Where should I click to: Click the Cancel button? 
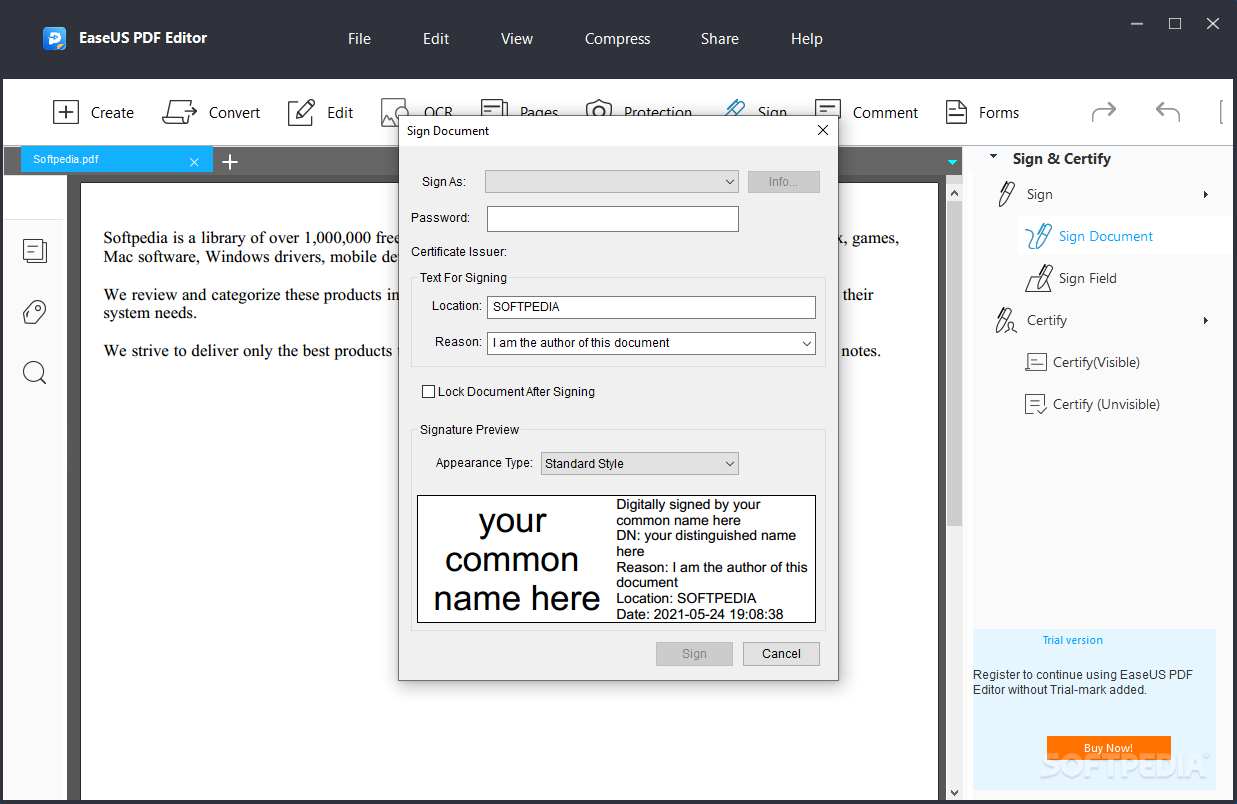coord(781,654)
